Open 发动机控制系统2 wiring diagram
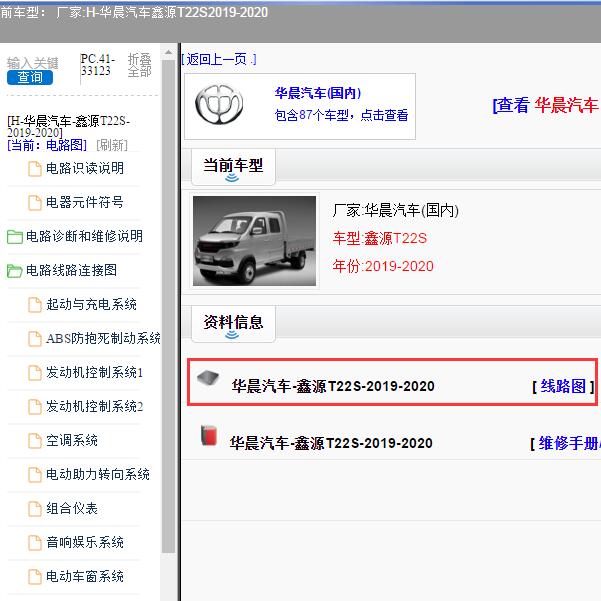The width and height of the screenshot is (601, 601). pos(95,406)
